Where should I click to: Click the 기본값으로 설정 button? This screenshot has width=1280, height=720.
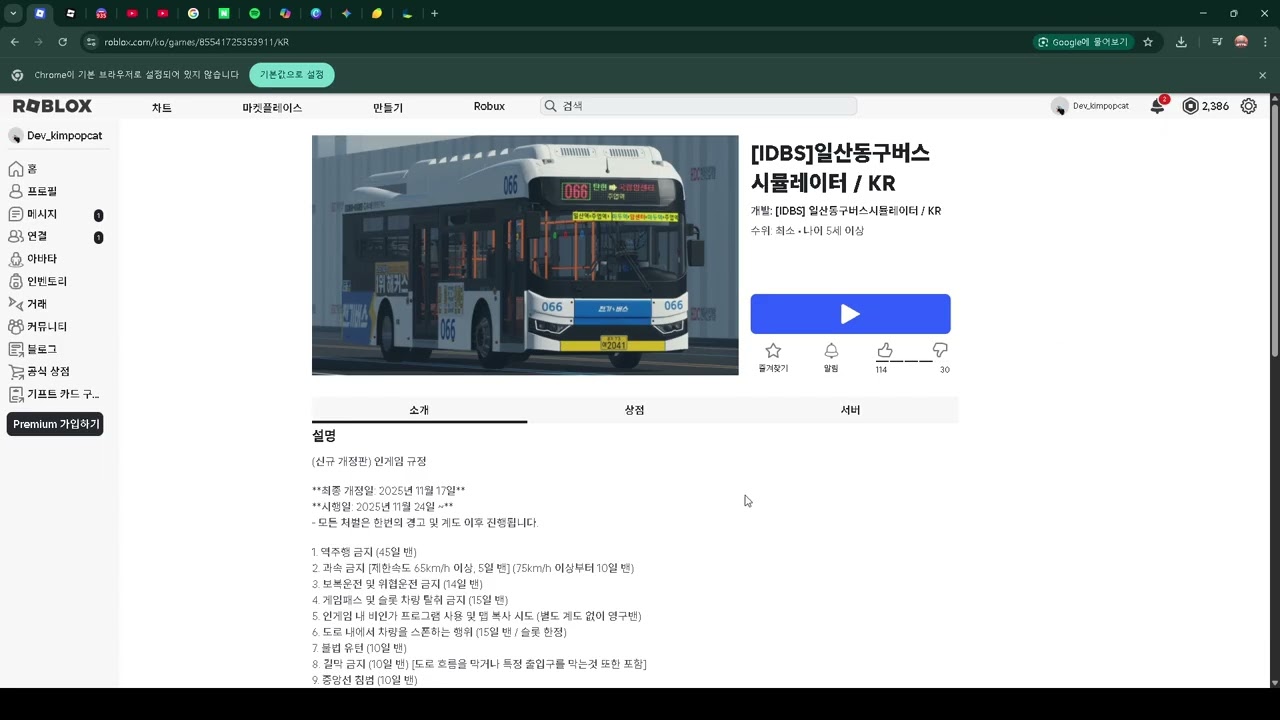292,75
